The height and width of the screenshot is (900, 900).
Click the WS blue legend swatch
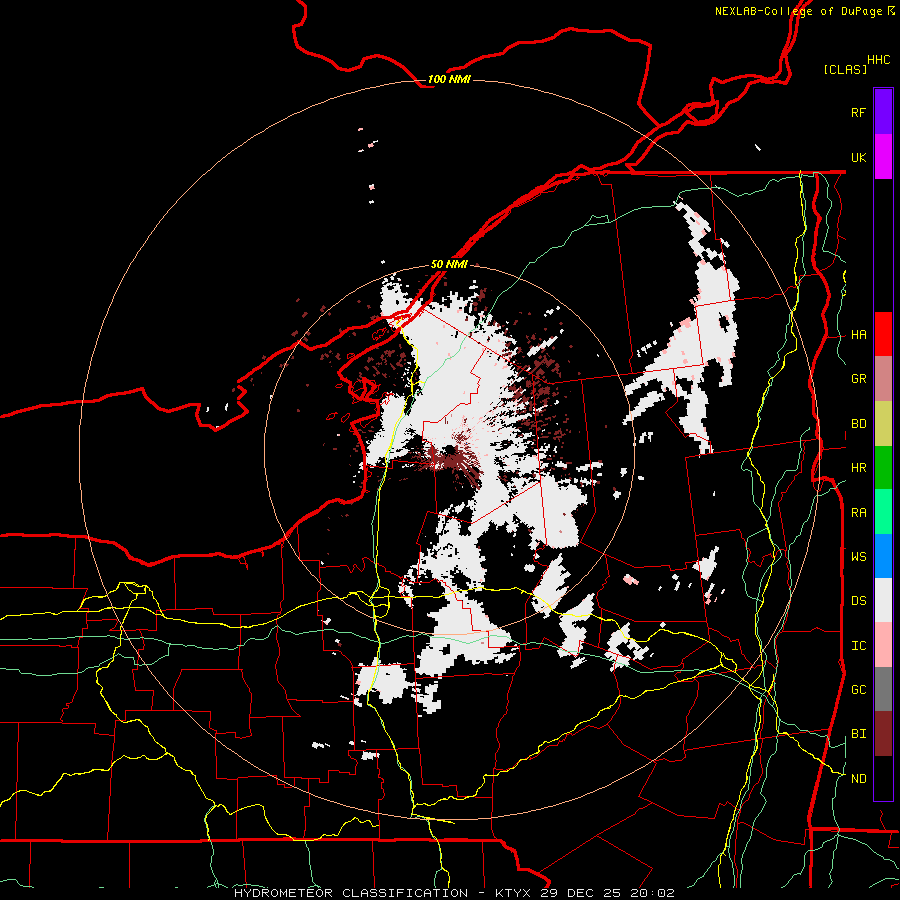(x=883, y=556)
